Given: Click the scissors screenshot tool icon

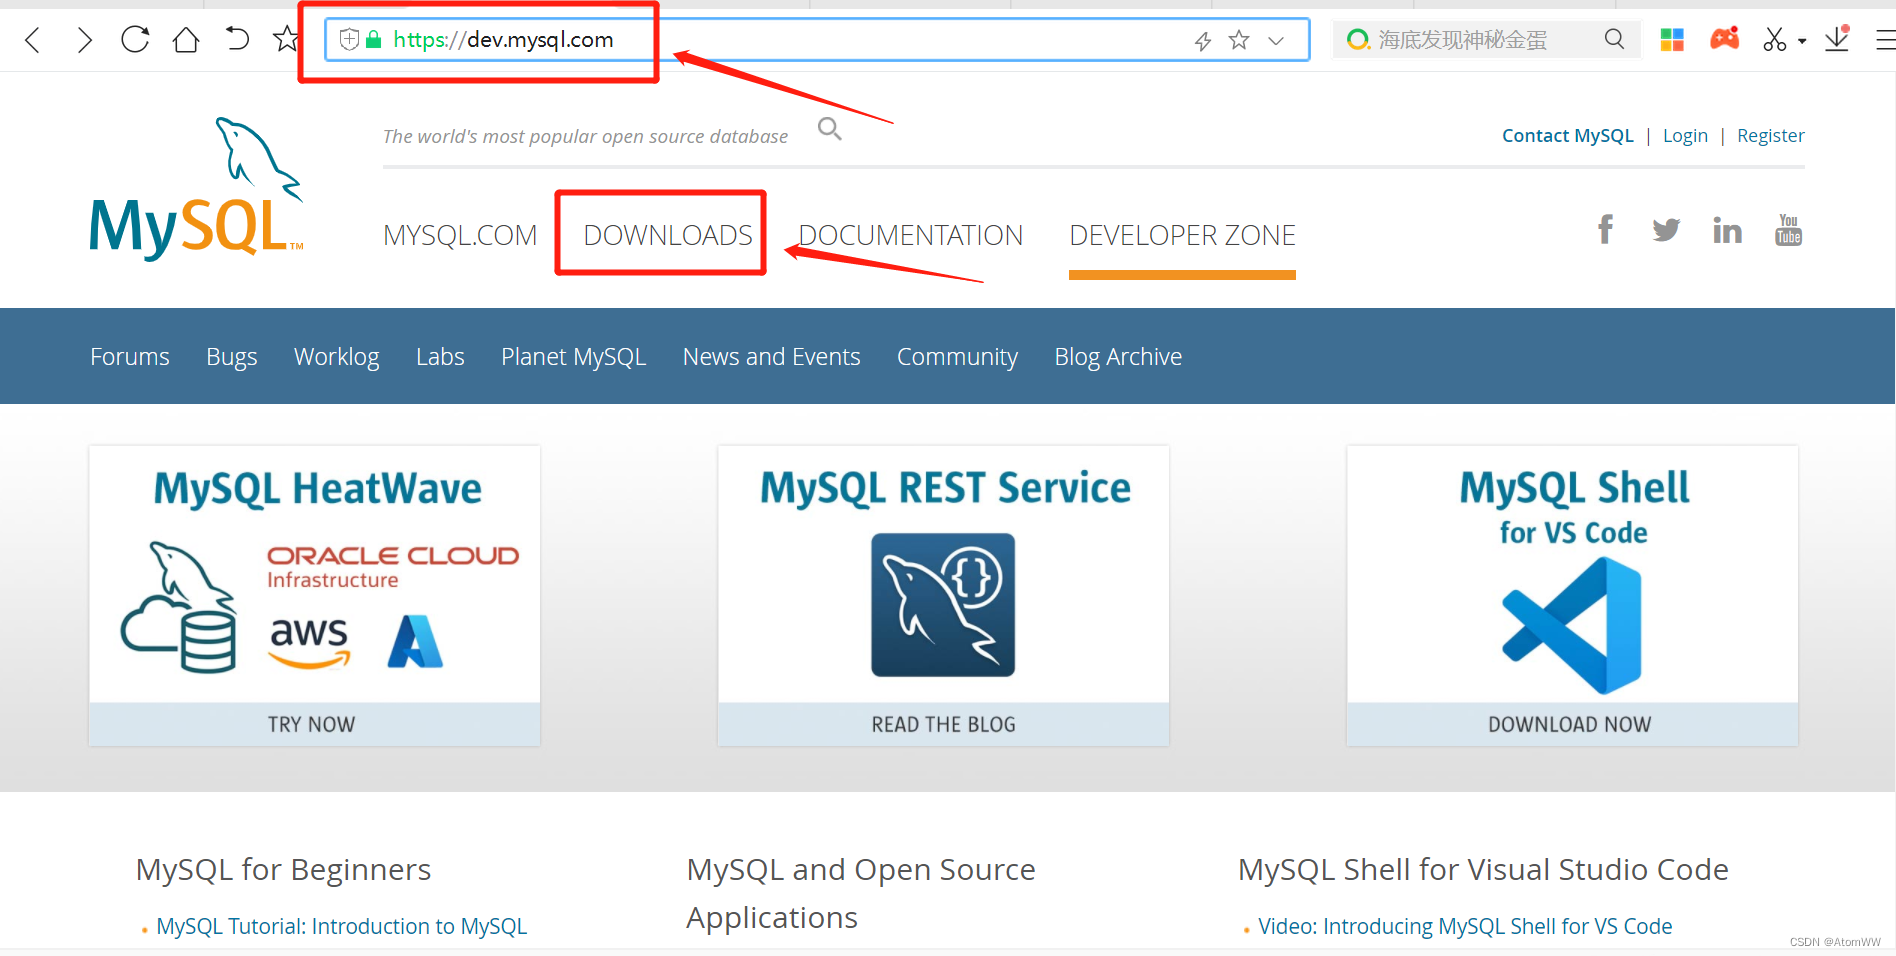Looking at the screenshot, I should [1775, 40].
